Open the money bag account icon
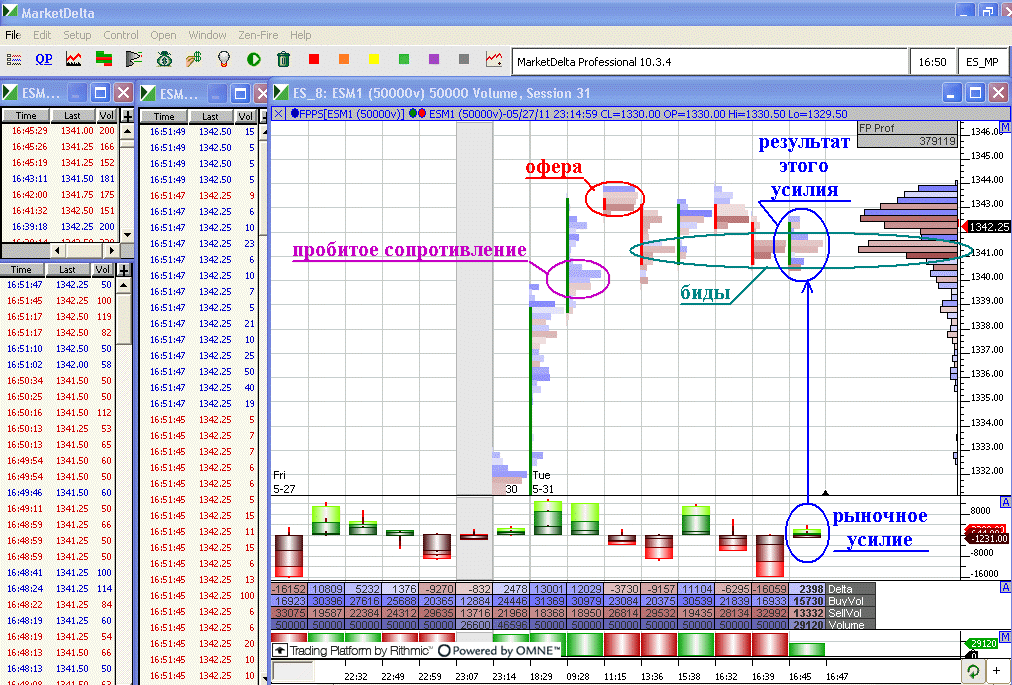Screen dimensions: 1012x685 pyautogui.click(x=164, y=59)
